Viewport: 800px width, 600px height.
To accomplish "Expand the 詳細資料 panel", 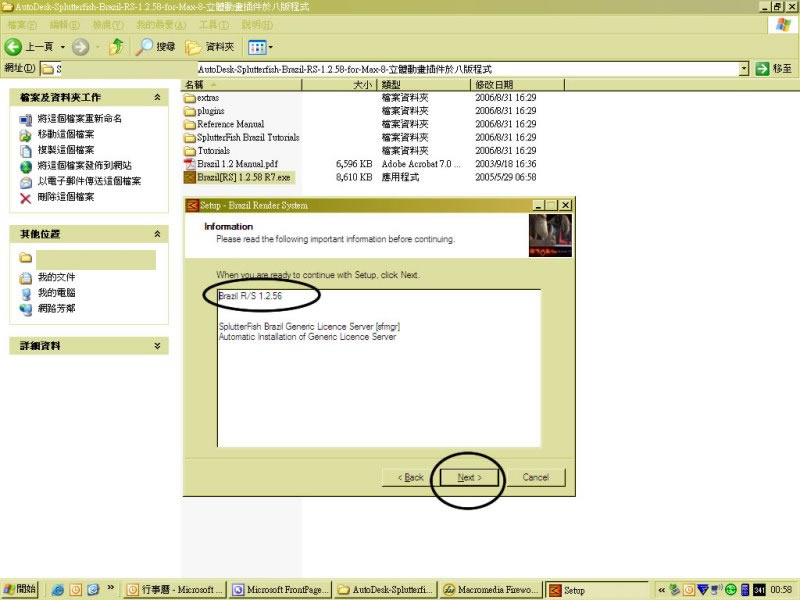I will coord(157,345).
